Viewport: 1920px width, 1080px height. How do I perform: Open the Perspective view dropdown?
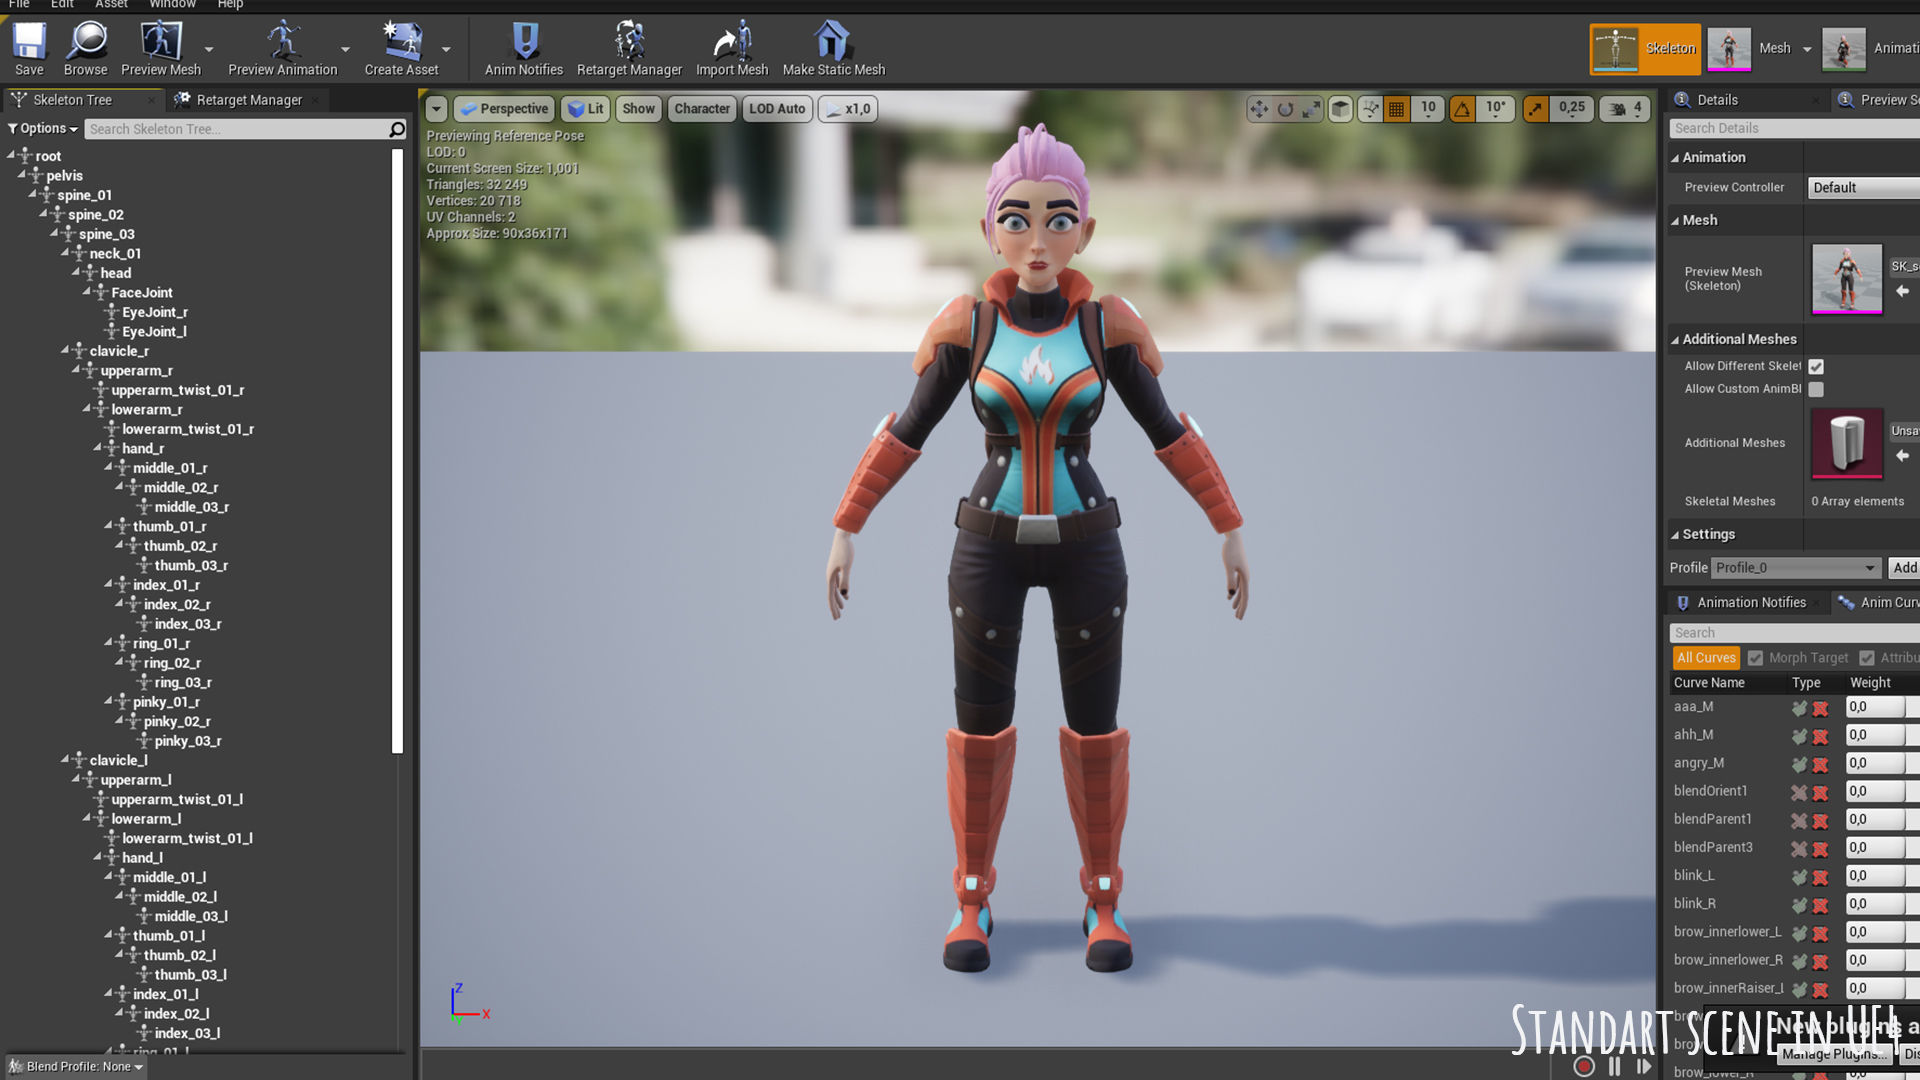[x=504, y=108]
